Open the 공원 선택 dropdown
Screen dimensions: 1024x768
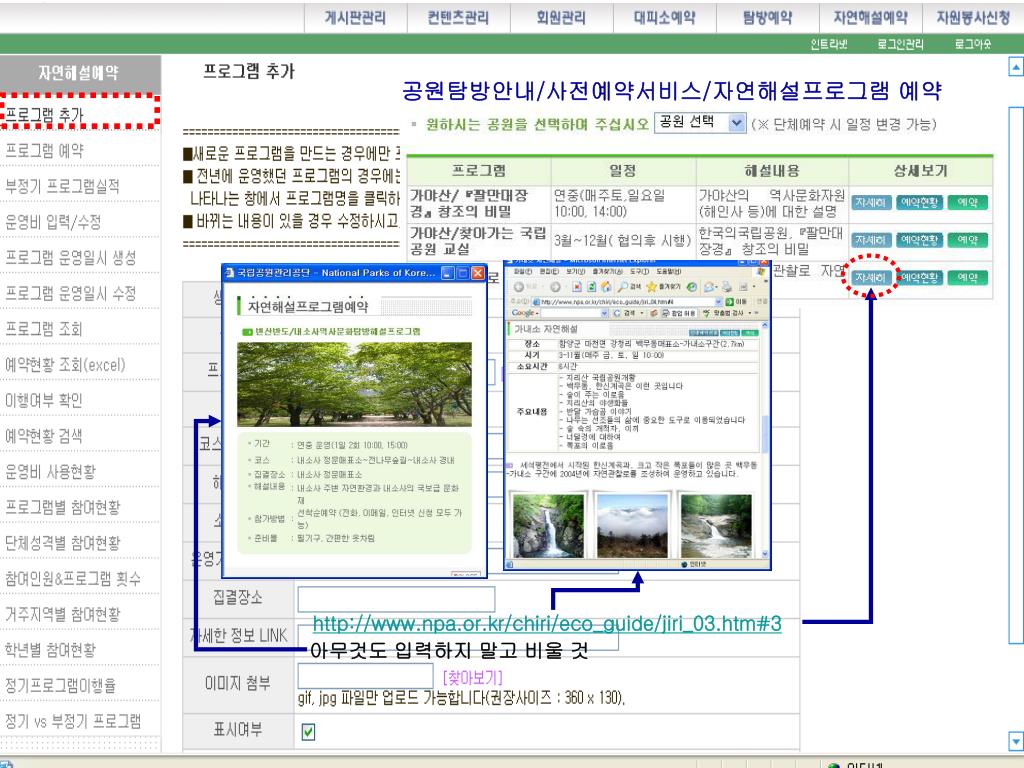(736, 123)
